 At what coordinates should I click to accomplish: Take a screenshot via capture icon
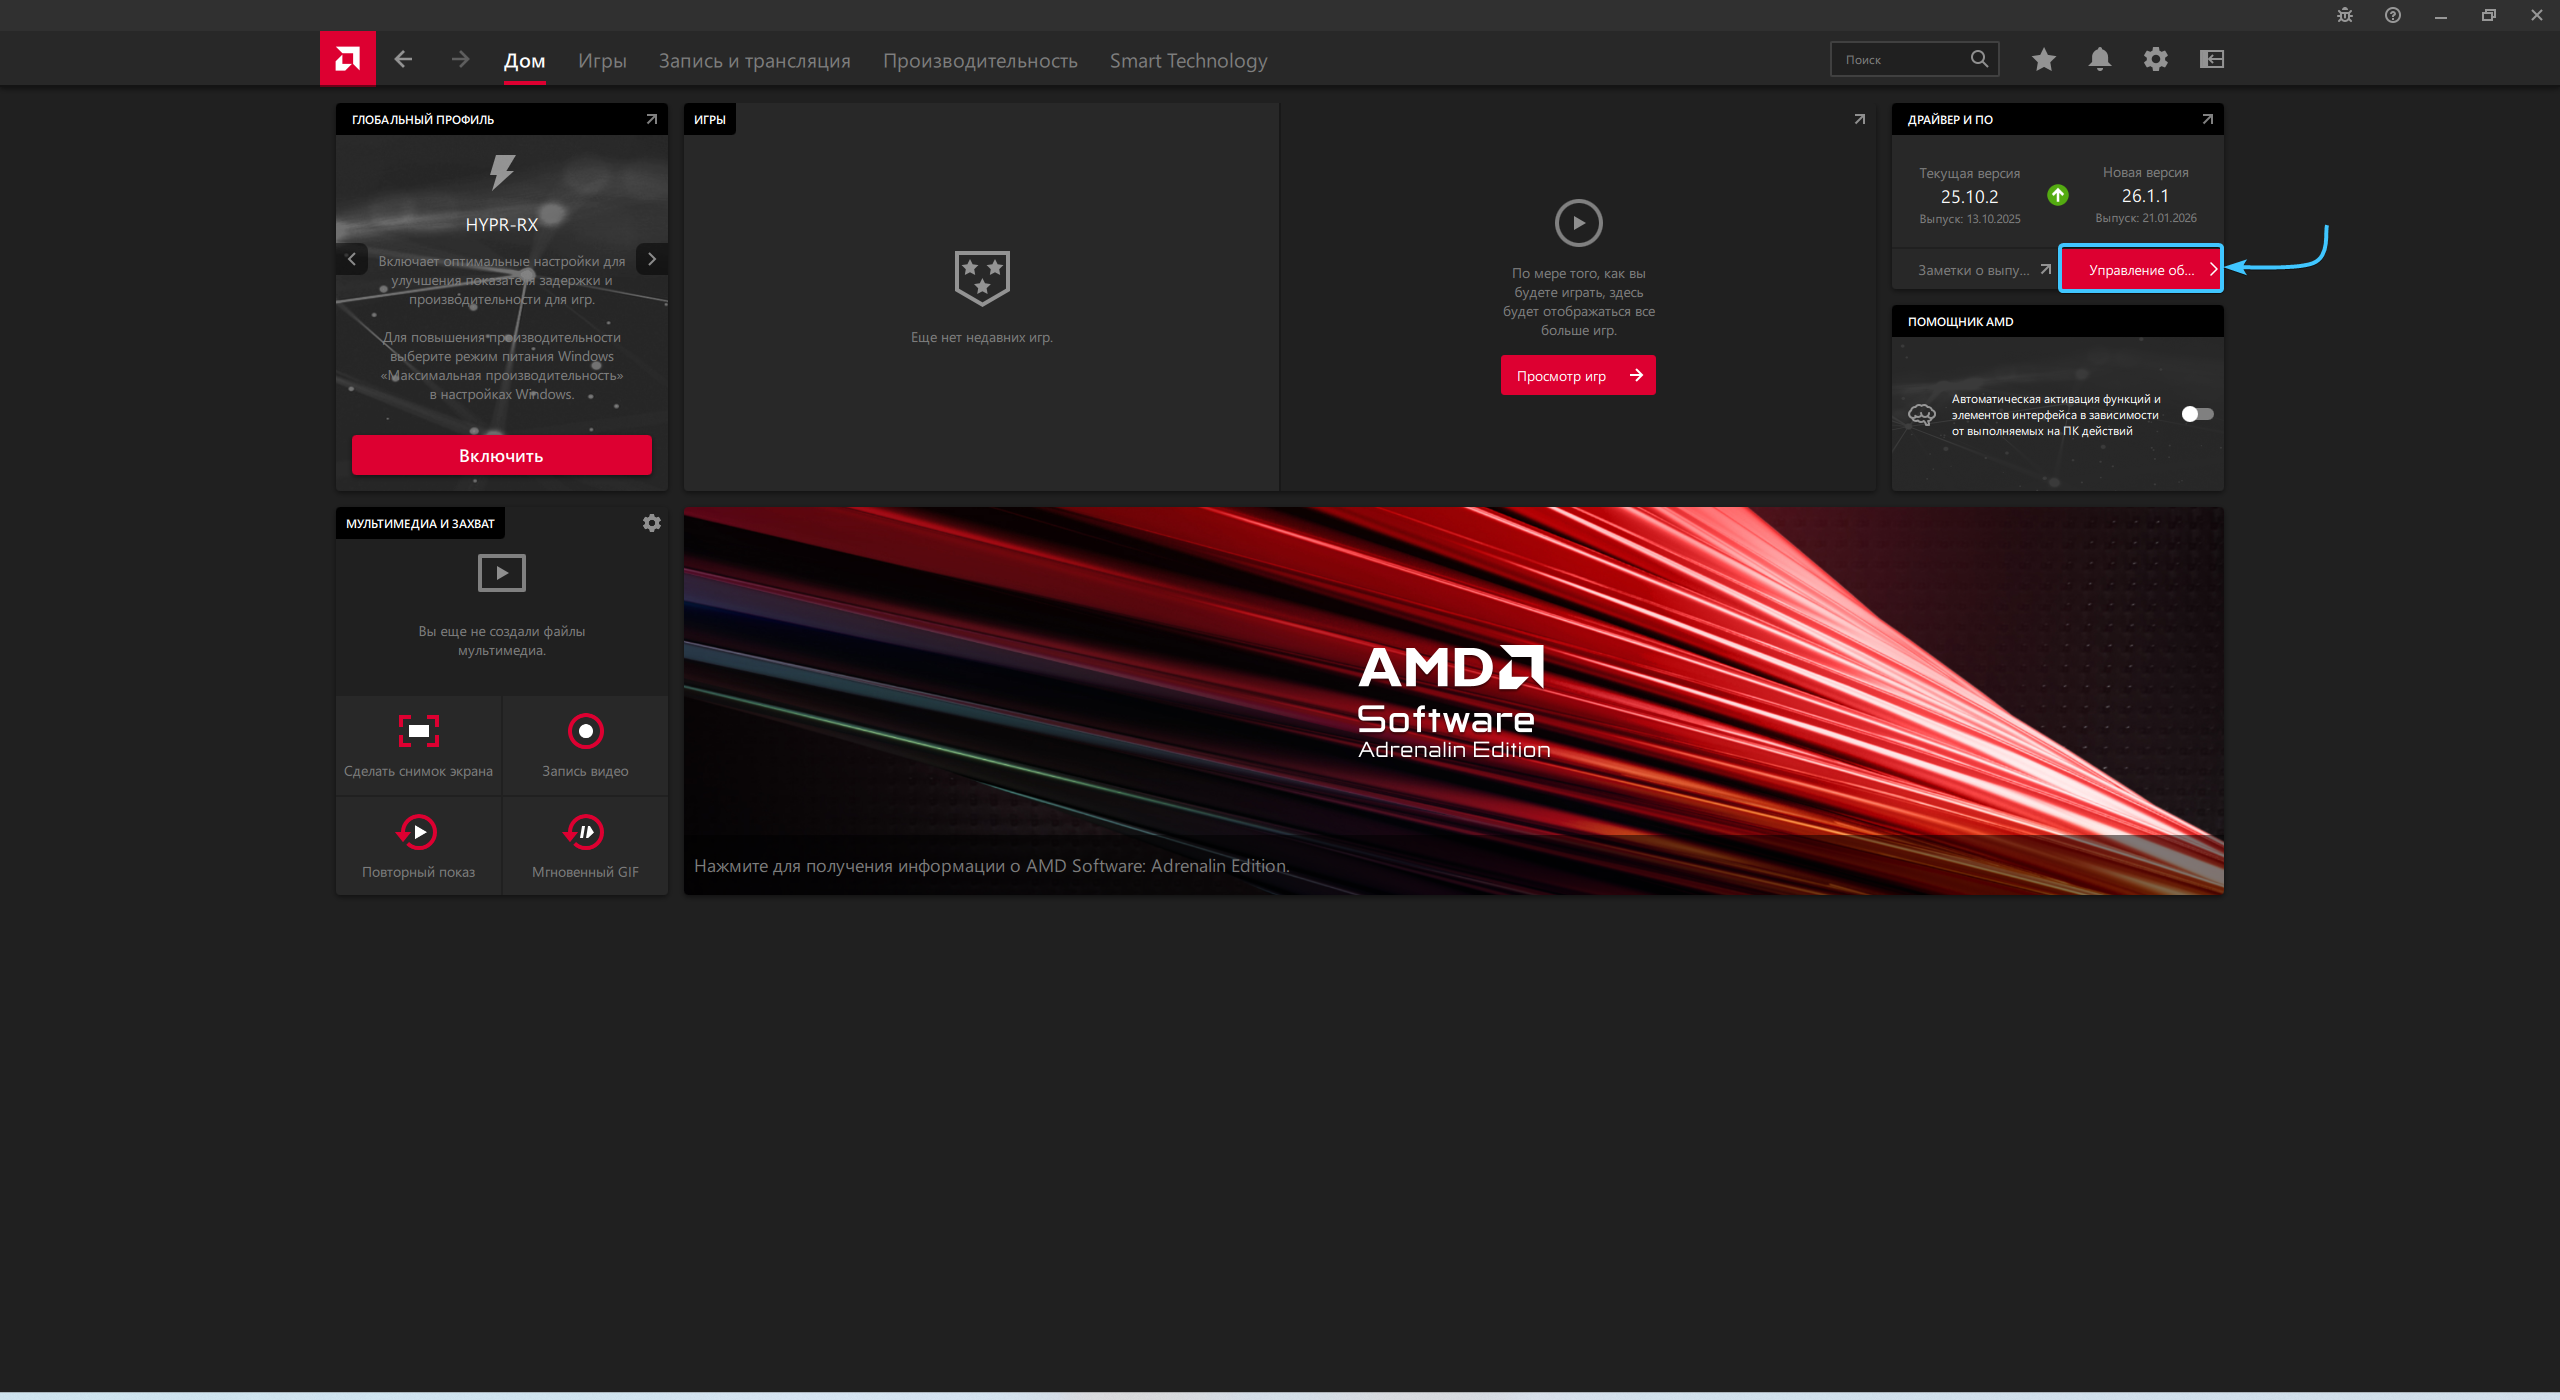(x=418, y=731)
